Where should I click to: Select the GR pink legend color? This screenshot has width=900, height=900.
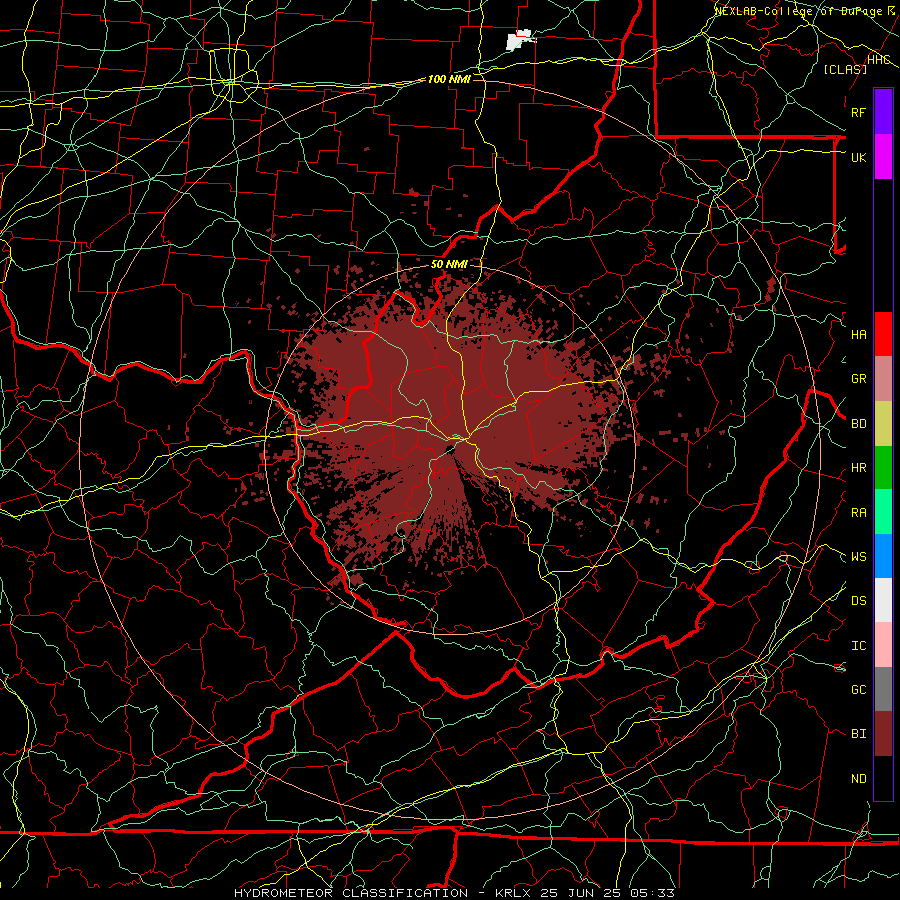coord(883,379)
